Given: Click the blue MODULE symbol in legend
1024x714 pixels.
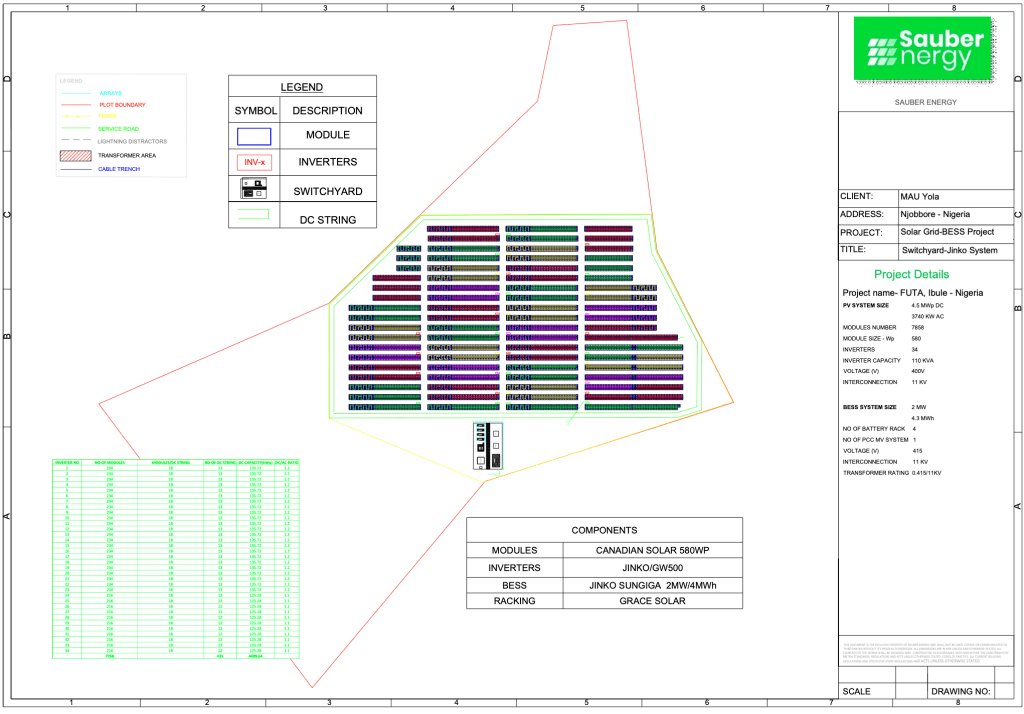Looking at the screenshot, I should pos(254,135).
